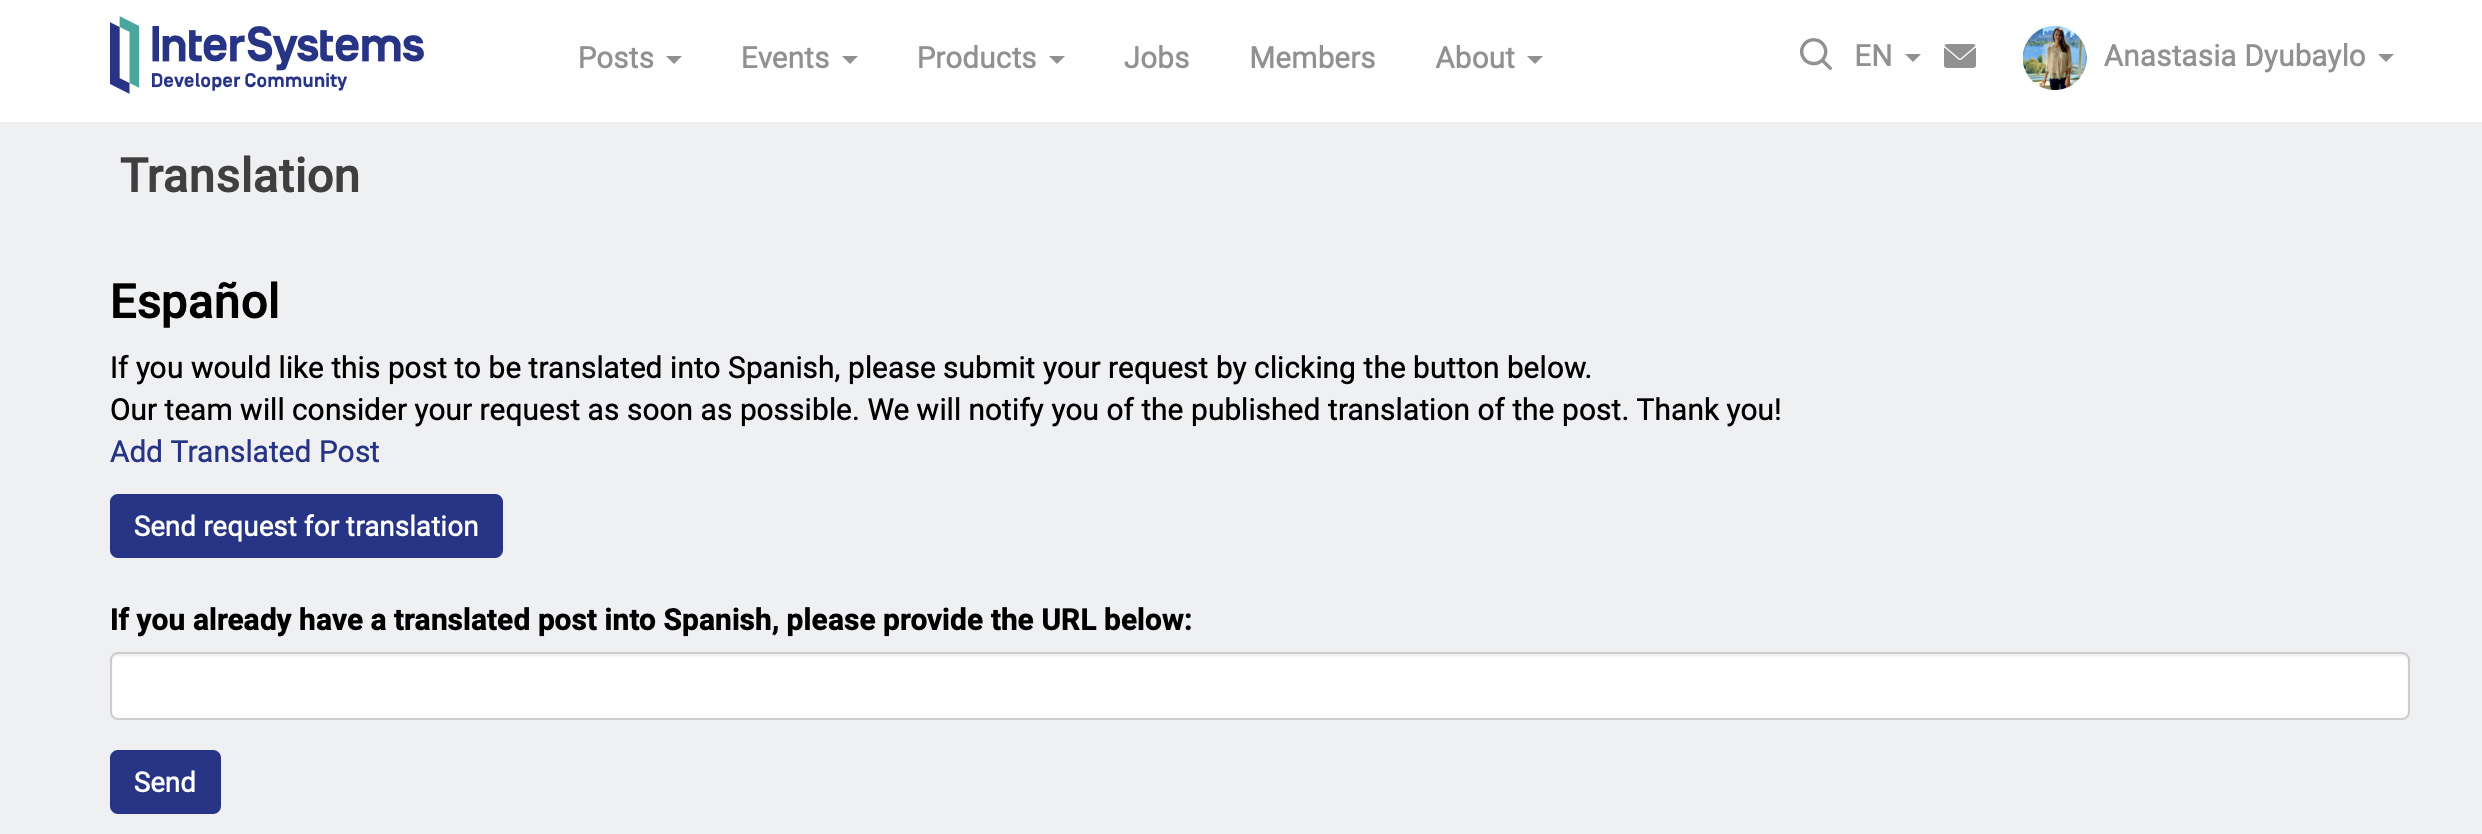2482x834 pixels.
Task: Click the caret arrow beside Posts
Action: point(674,60)
